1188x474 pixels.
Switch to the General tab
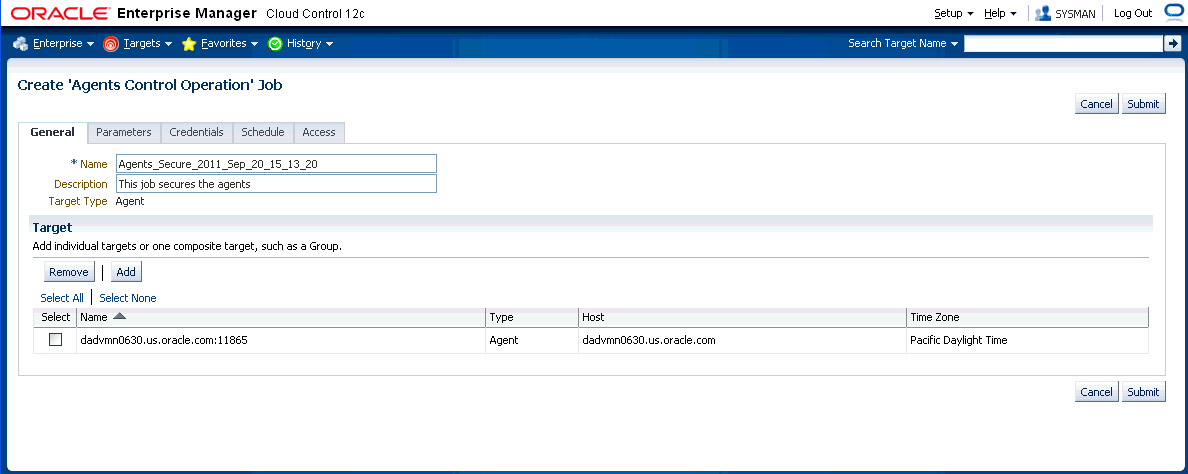pyautogui.click(x=52, y=132)
